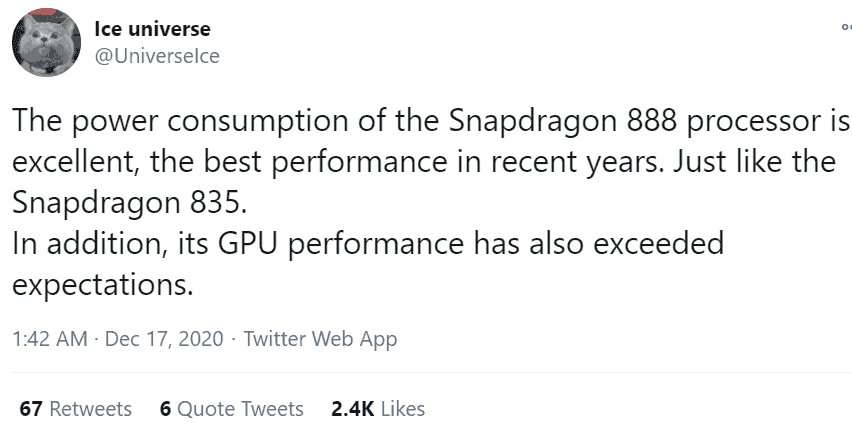
Task: View the 67 Retweets list
Action: coord(76,409)
